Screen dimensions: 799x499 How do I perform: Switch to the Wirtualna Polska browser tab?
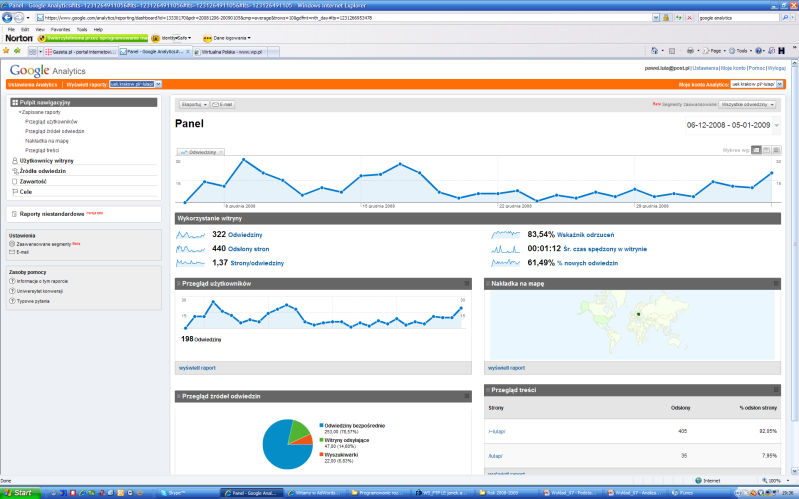click(230, 52)
